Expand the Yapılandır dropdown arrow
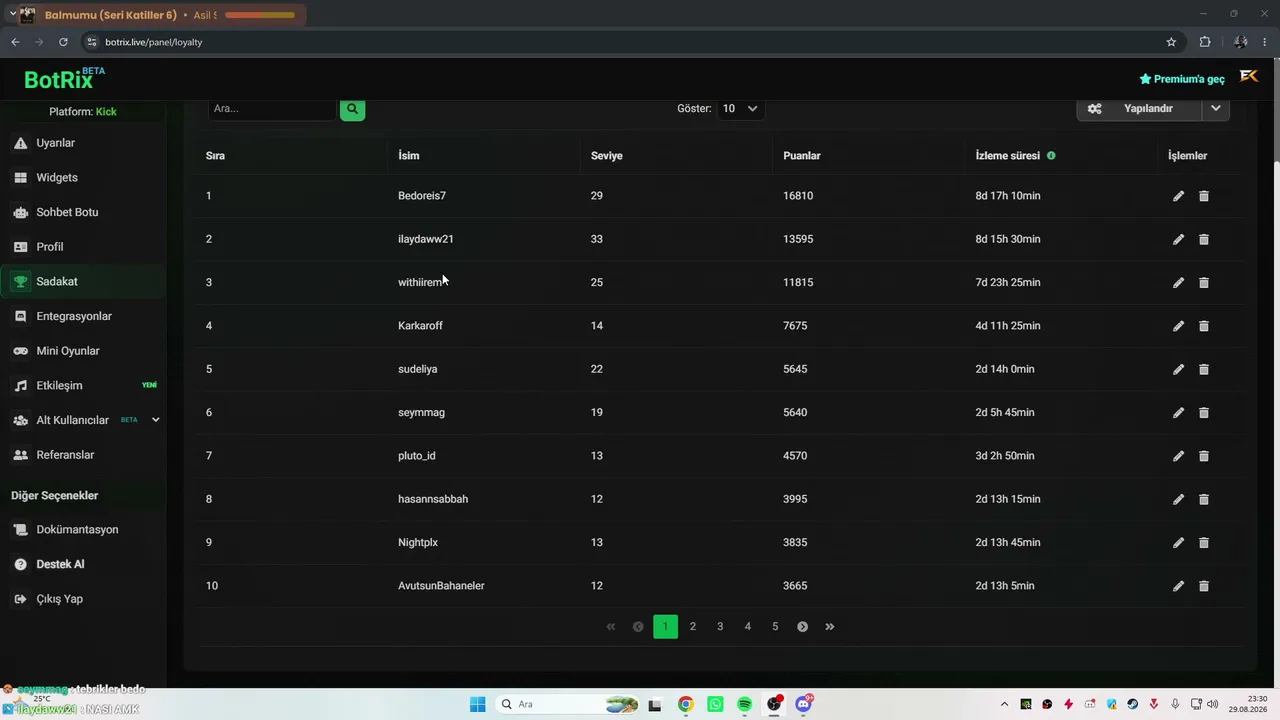 click(x=1216, y=109)
